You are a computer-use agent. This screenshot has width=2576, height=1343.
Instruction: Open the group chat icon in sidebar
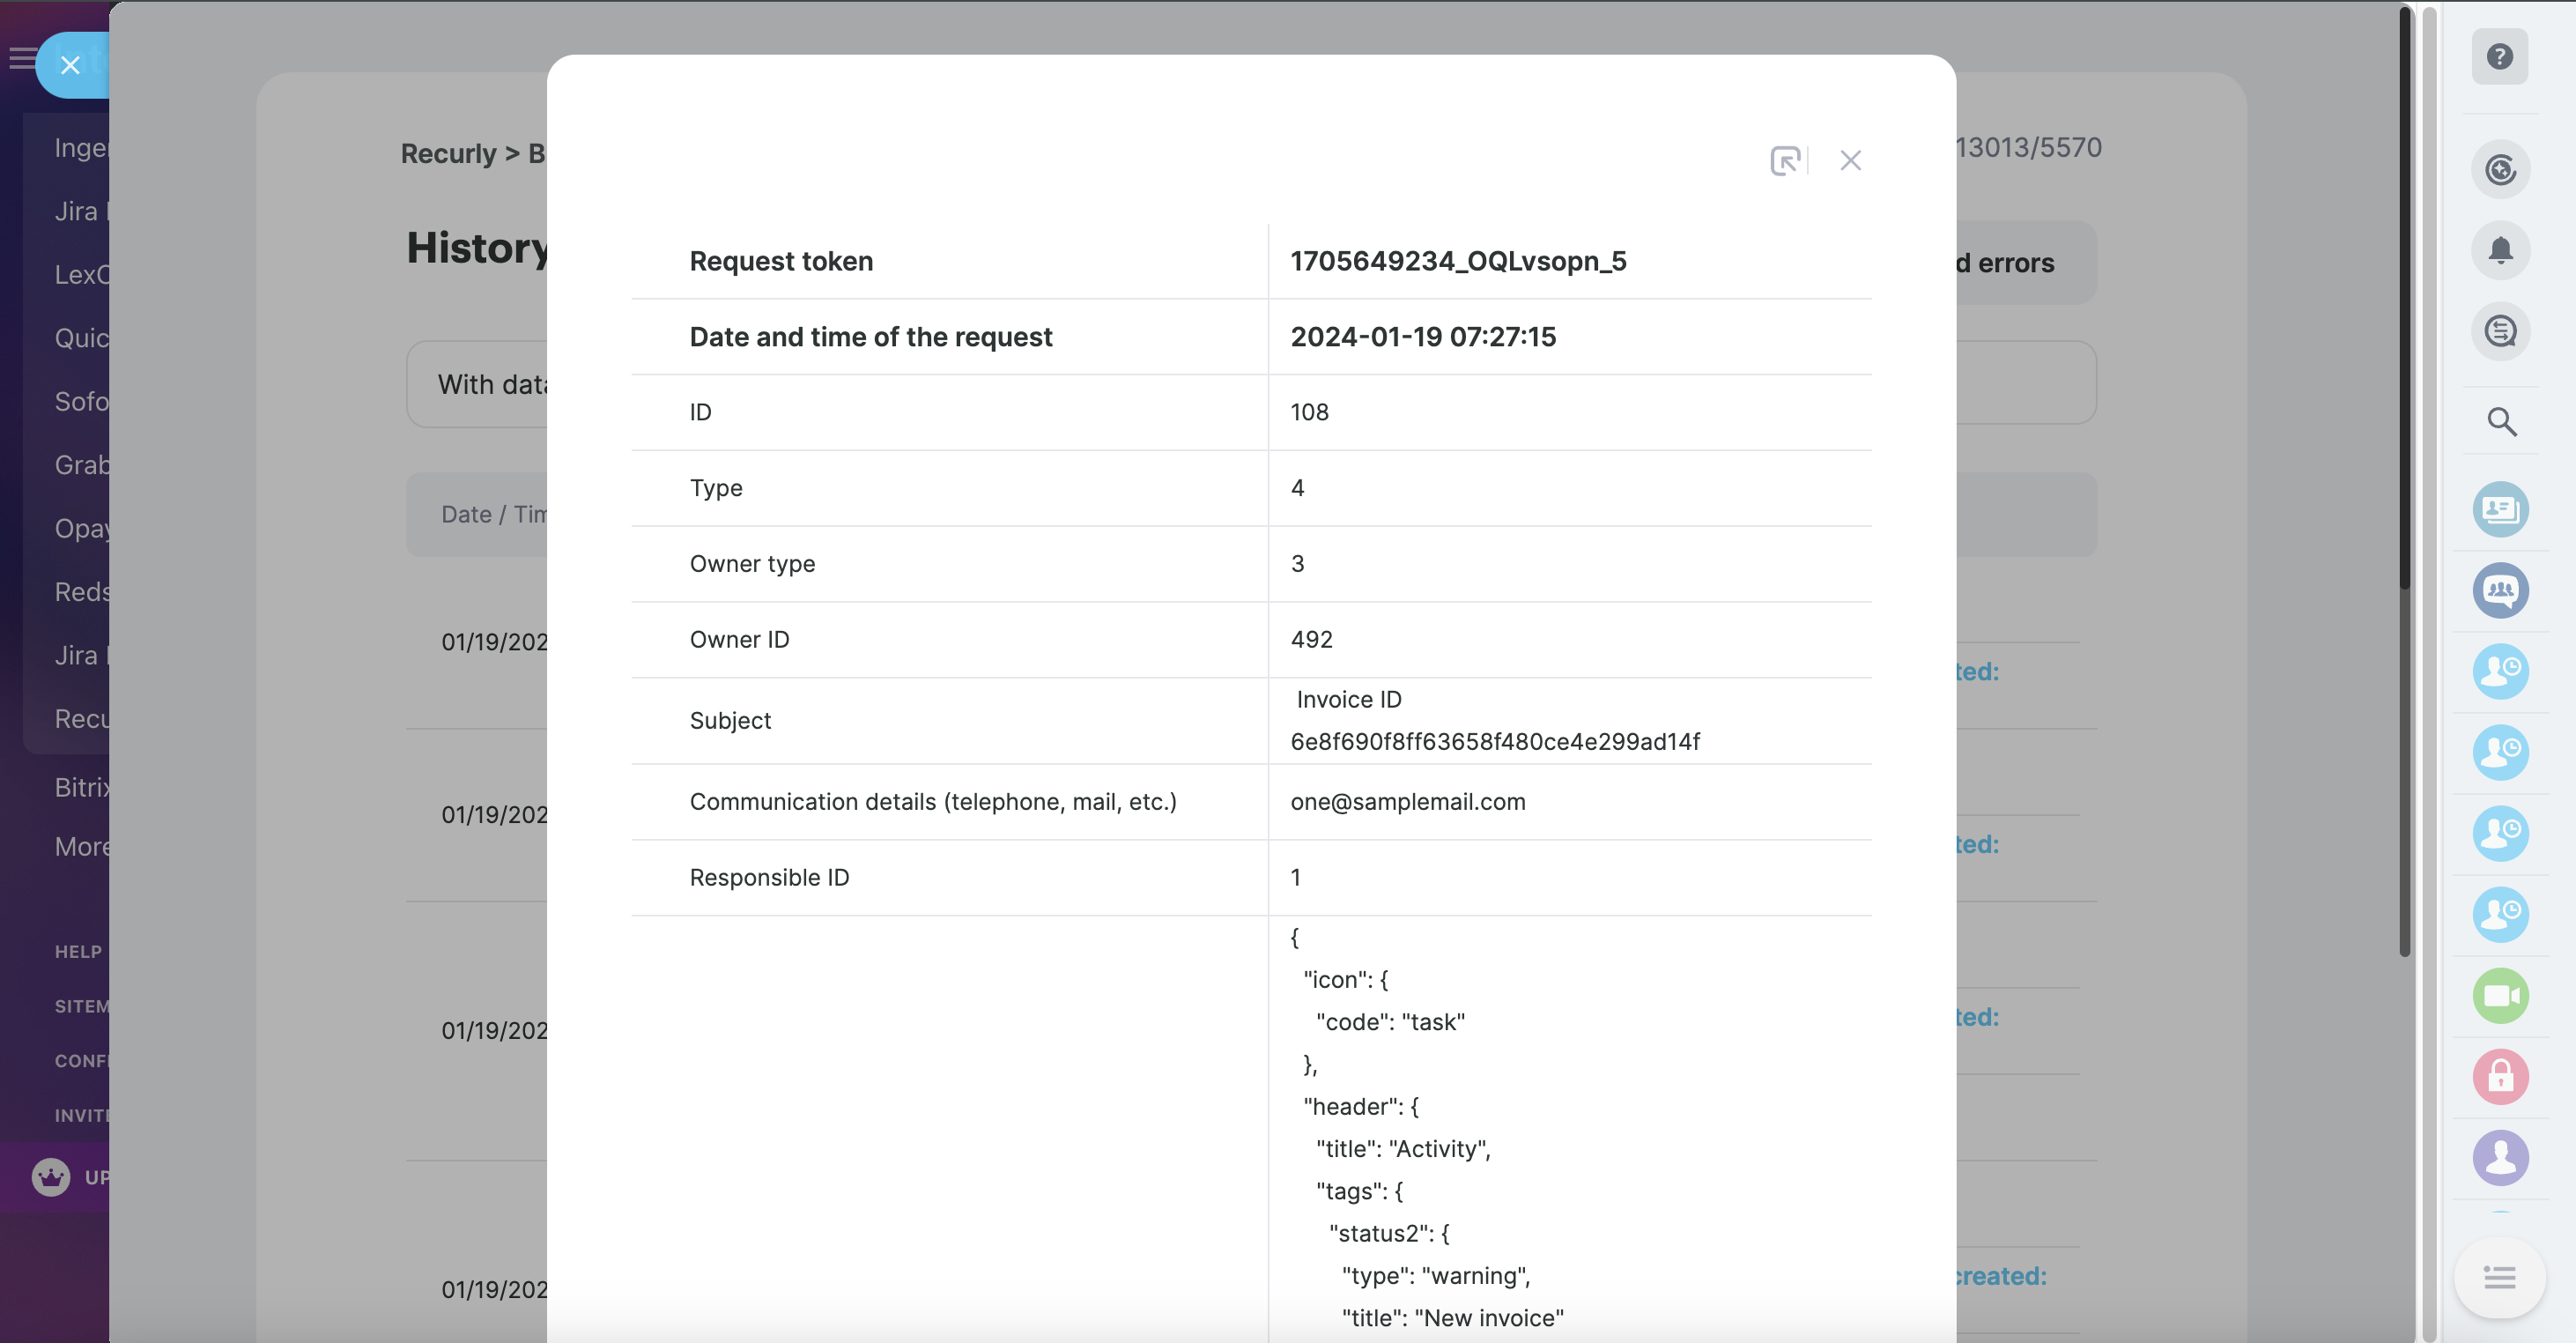(2500, 591)
